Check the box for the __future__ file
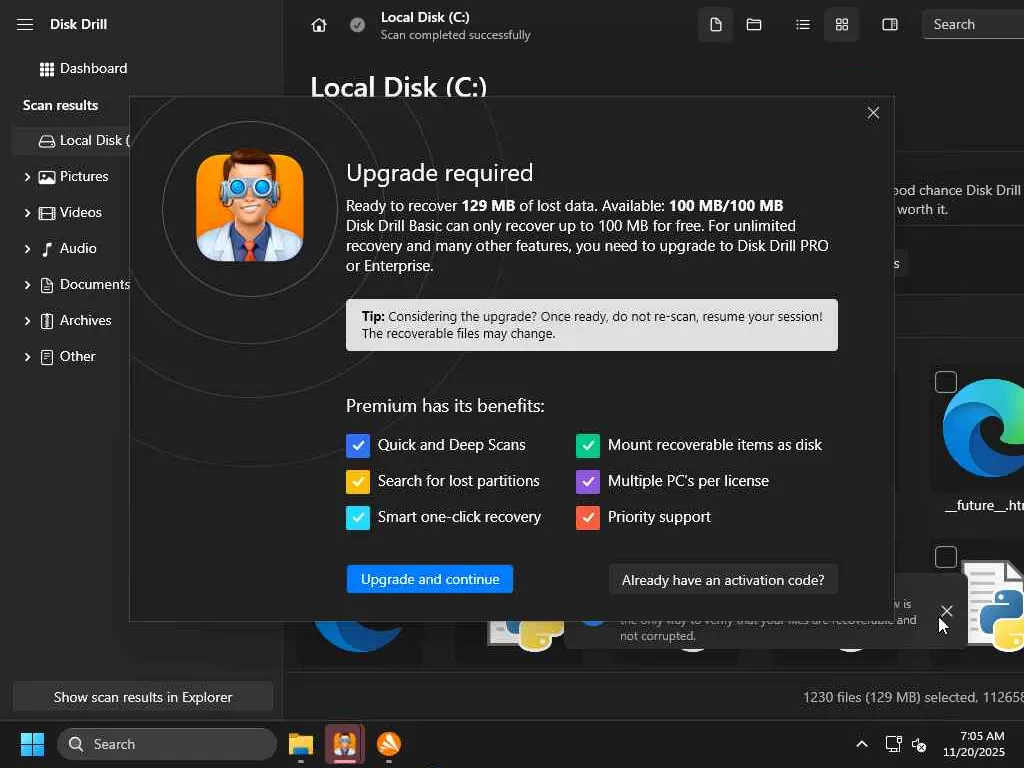Viewport: 1024px width, 768px height. click(946, 382)
